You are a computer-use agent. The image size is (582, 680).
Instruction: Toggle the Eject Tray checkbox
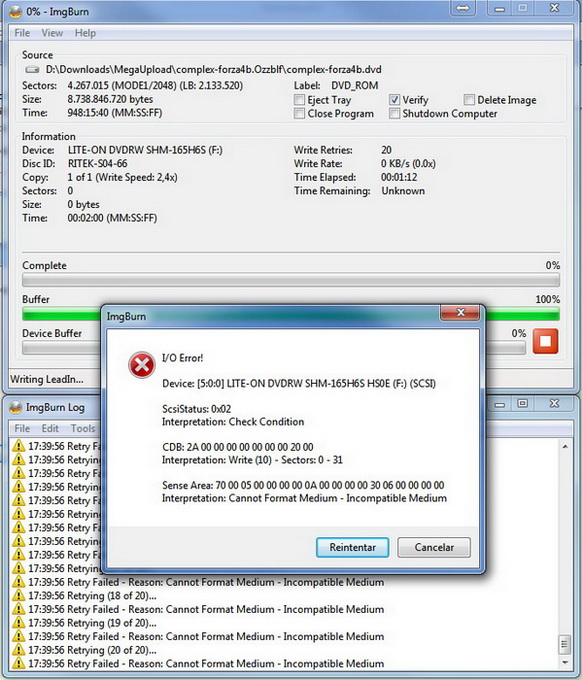point(299,100)
